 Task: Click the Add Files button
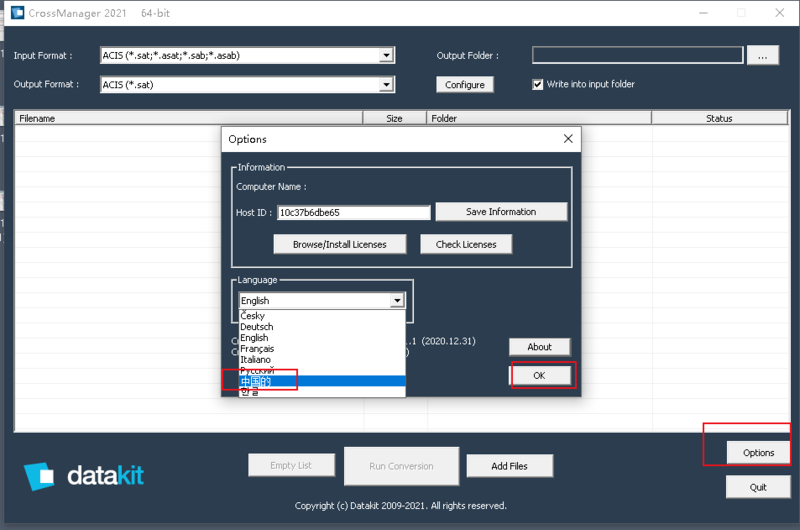tap(509, 466)
